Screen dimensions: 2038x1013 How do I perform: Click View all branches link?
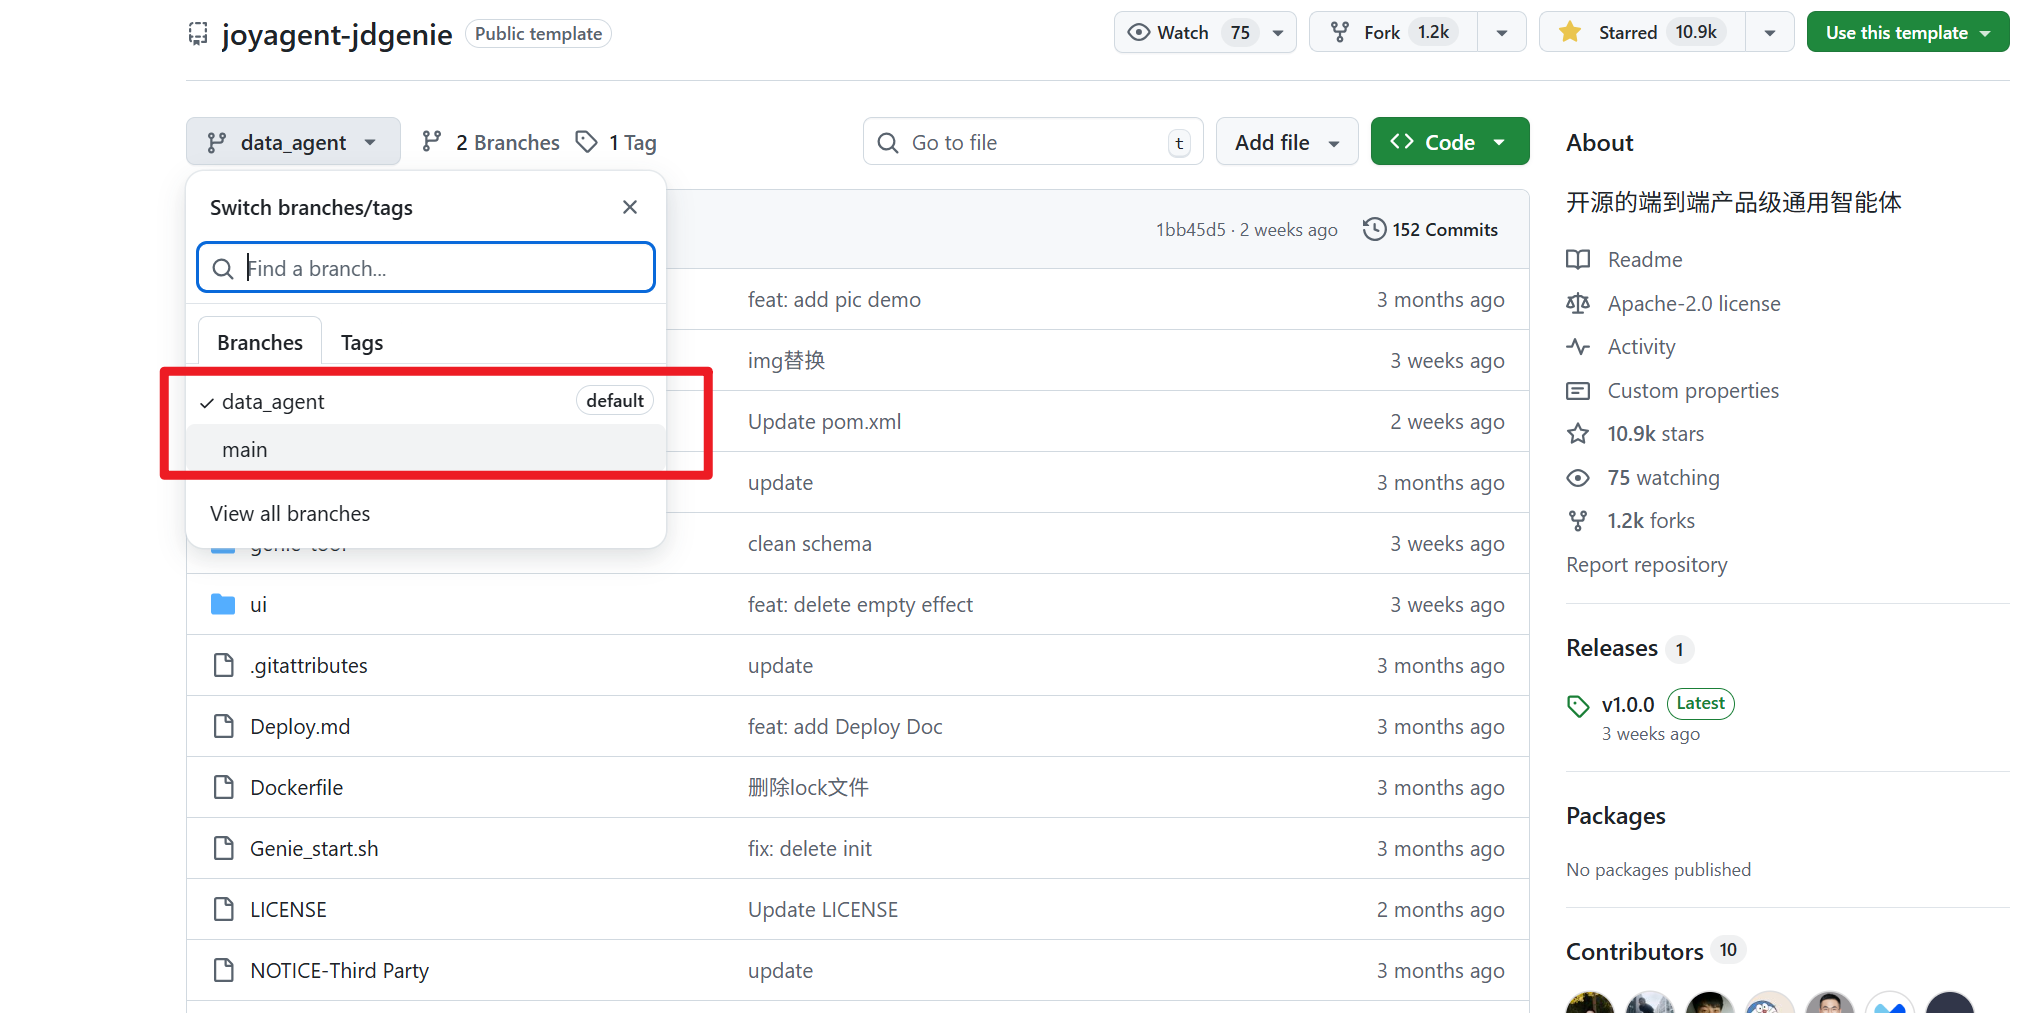click(x=290, y=514)
